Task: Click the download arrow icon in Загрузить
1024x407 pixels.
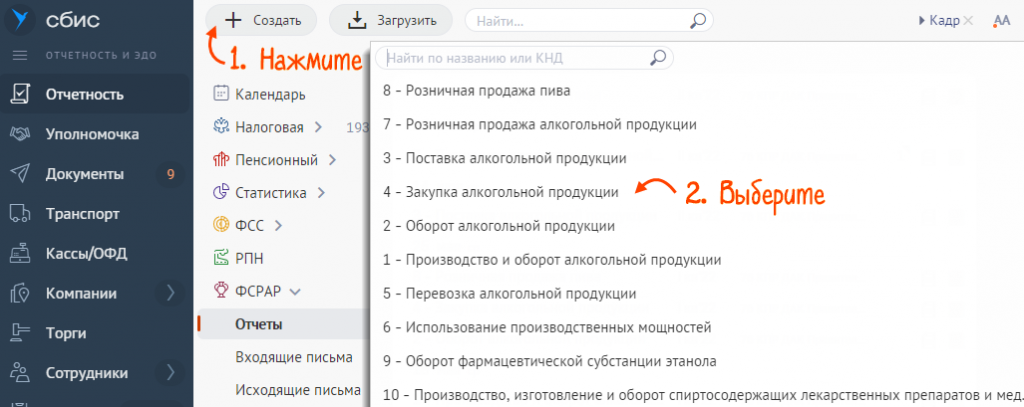Action: point(356,21)
